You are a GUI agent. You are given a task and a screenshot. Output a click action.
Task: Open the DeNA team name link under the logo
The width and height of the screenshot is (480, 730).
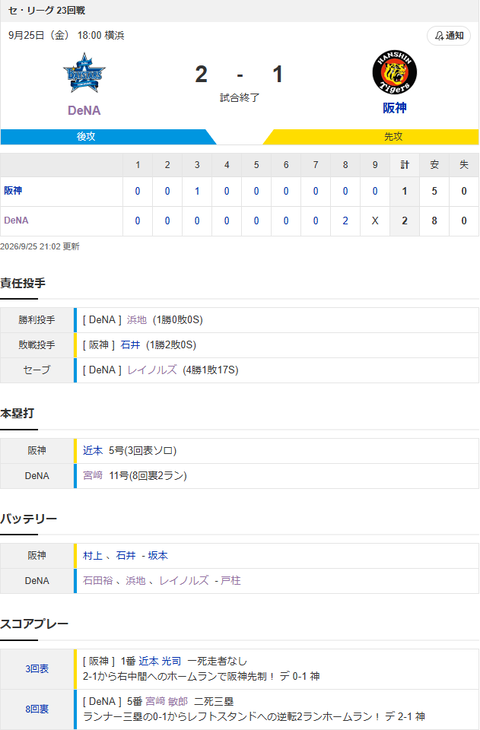coord(84,110)
